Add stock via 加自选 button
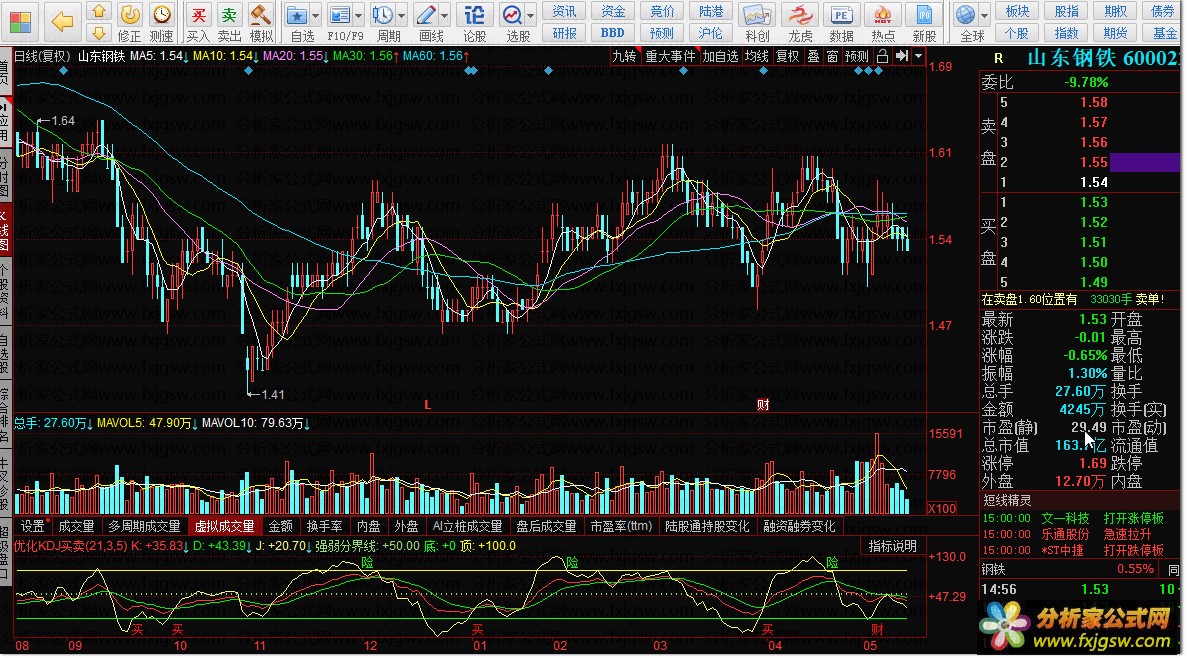Screen dimensions: 1187x658 point(720,56)
